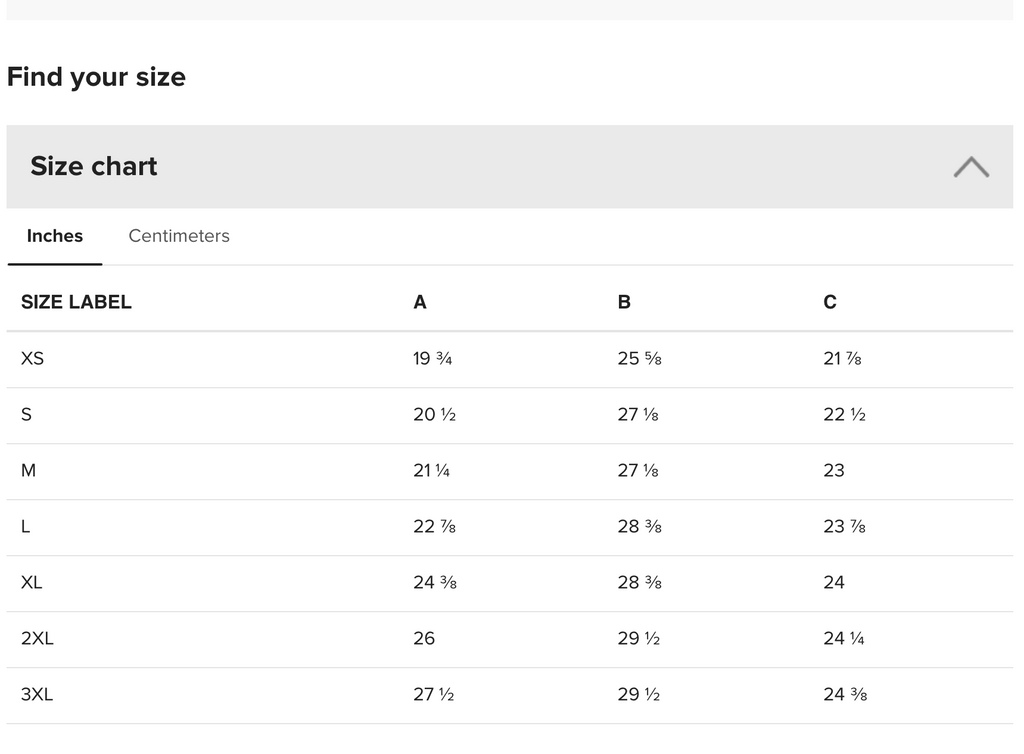The image size is (1024, 754).
Task: Click column header B
Action: point(624,302)
